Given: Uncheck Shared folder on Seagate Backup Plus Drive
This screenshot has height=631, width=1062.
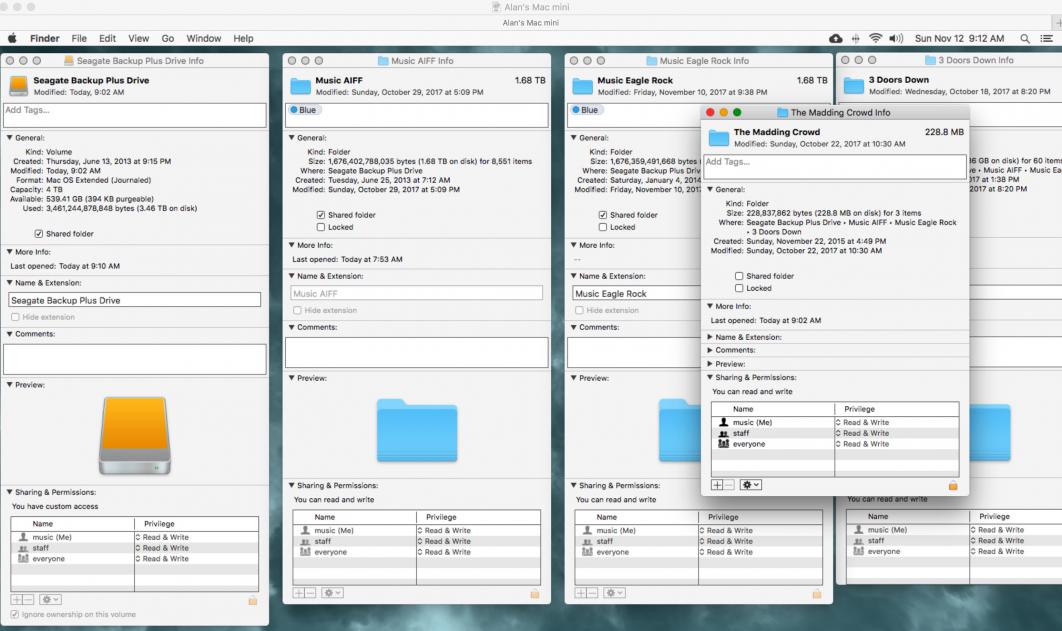Looking at the screenshot, I should (x=39, y=233).
